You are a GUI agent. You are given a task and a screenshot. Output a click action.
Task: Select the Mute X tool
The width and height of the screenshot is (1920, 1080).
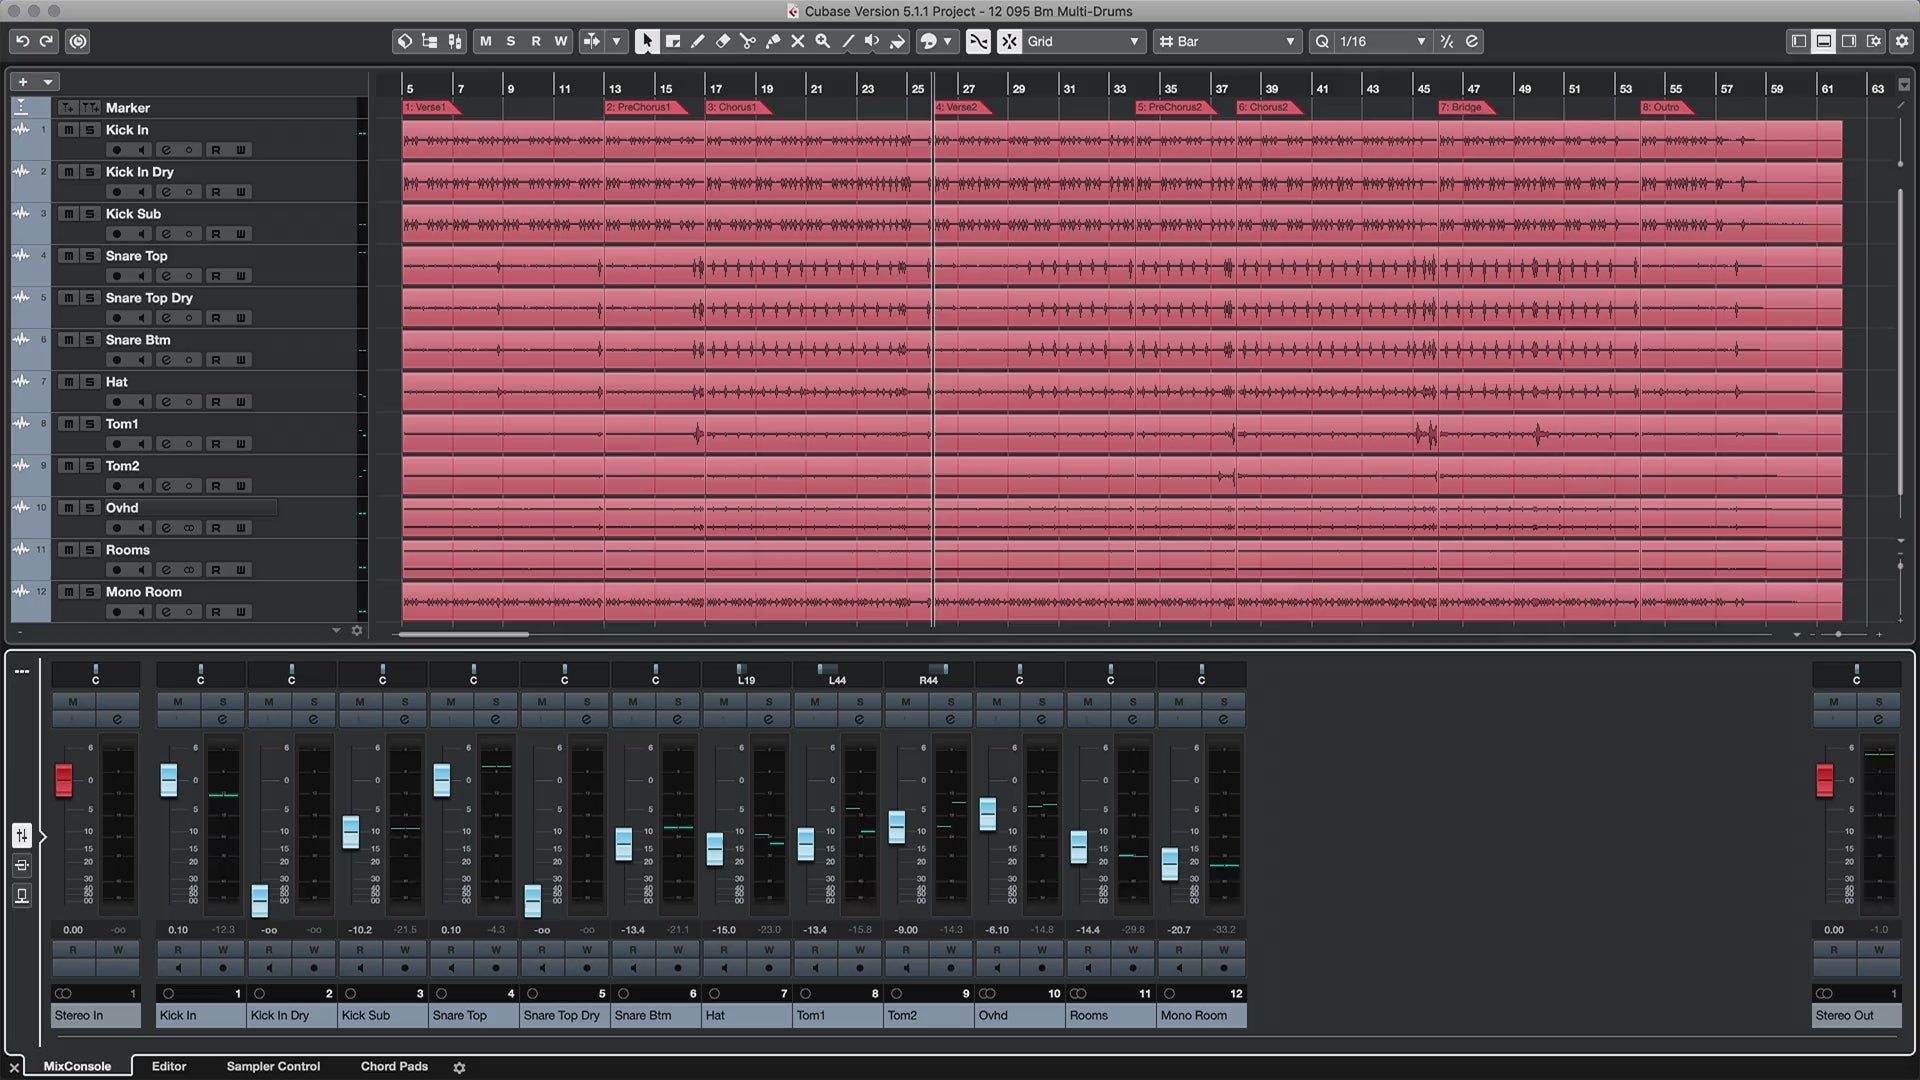coord(798,41)
